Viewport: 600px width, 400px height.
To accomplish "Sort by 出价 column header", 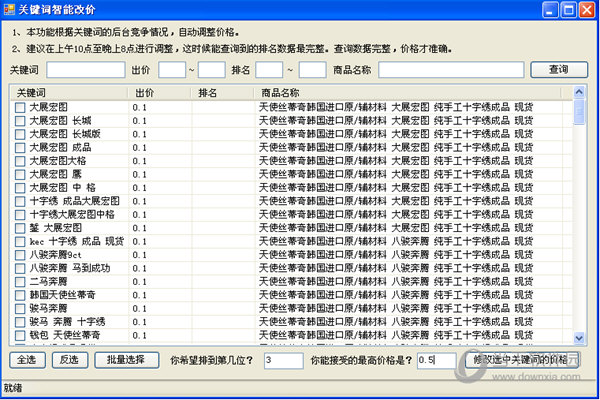I will [x=159, y=93].
